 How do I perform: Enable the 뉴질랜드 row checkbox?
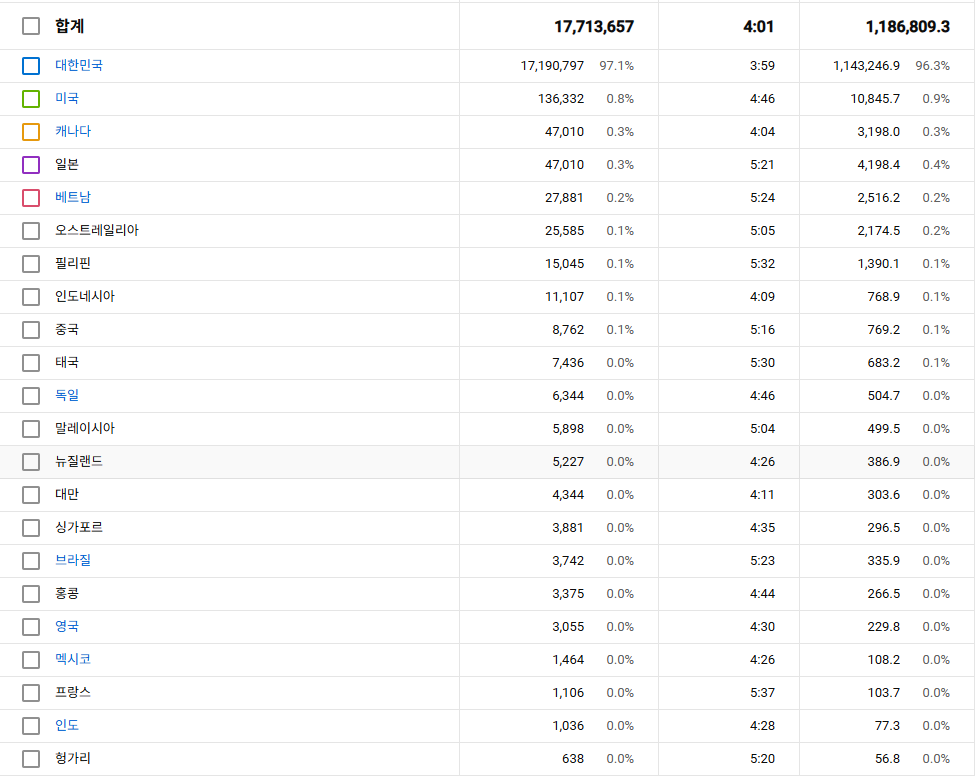31,462
